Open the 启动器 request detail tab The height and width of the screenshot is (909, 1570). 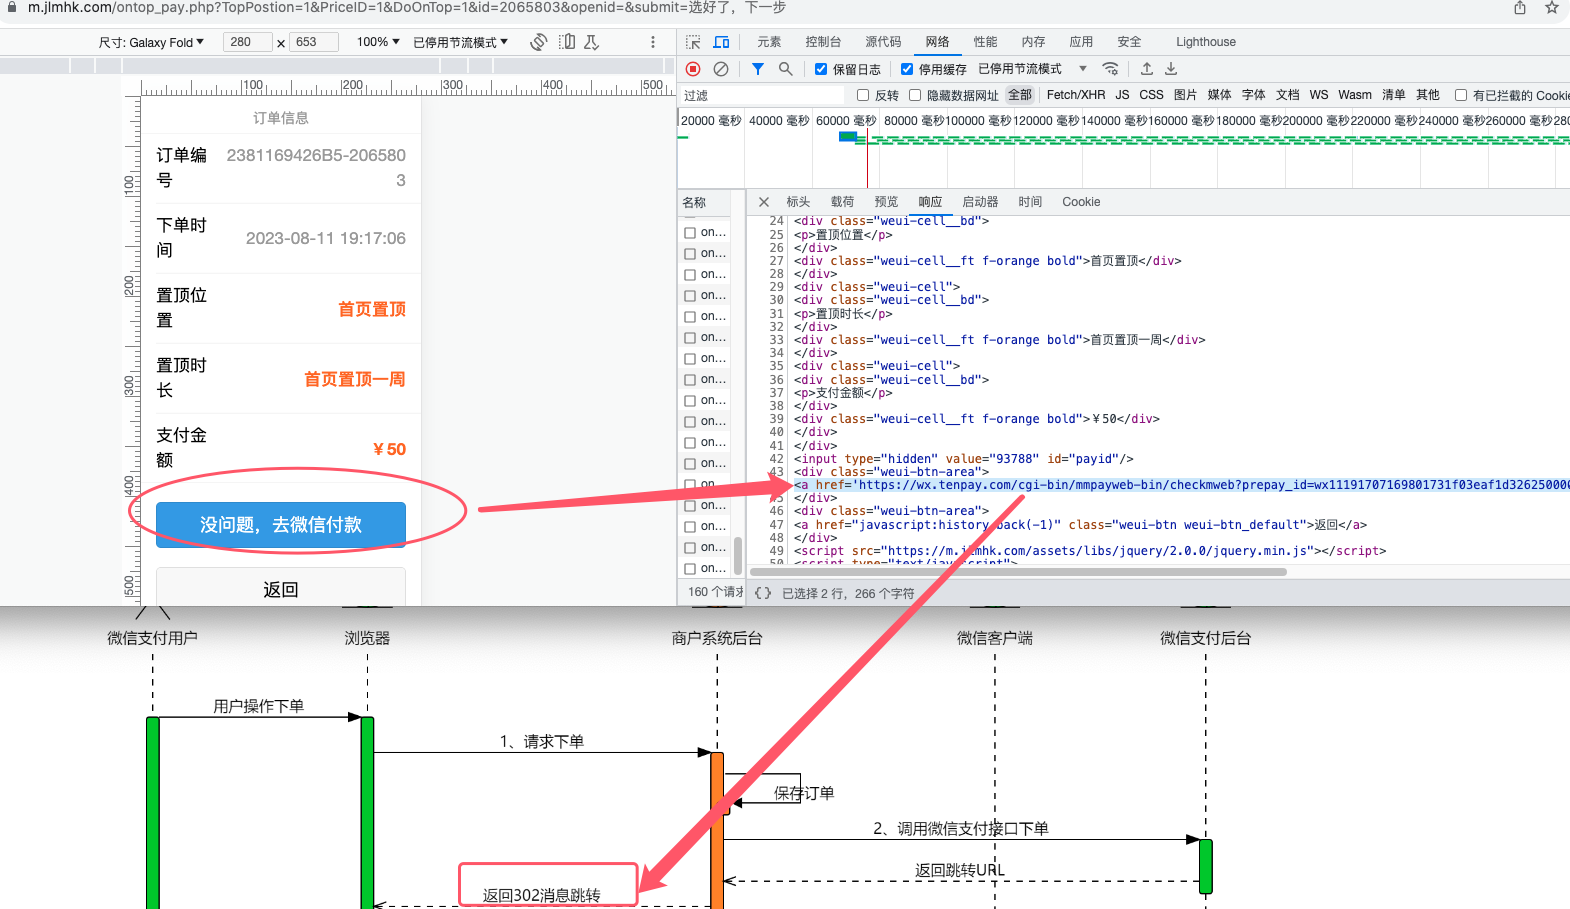pos(980,202)
